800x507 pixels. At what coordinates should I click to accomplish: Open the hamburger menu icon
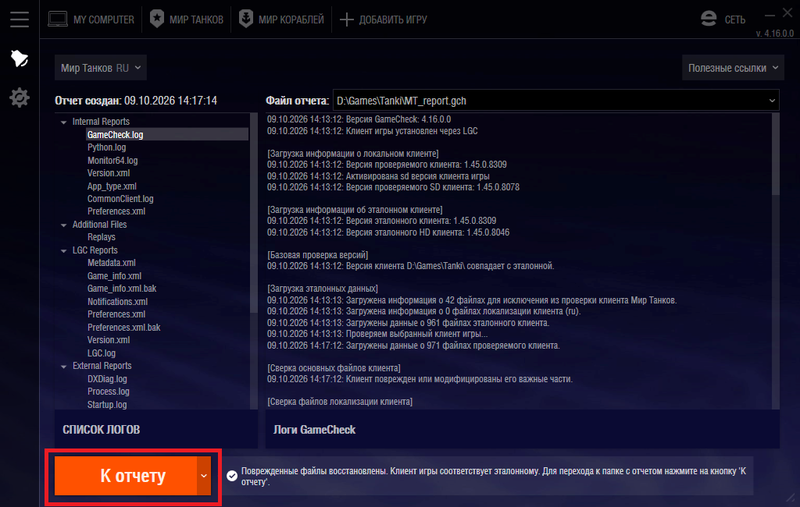point(19,19)
